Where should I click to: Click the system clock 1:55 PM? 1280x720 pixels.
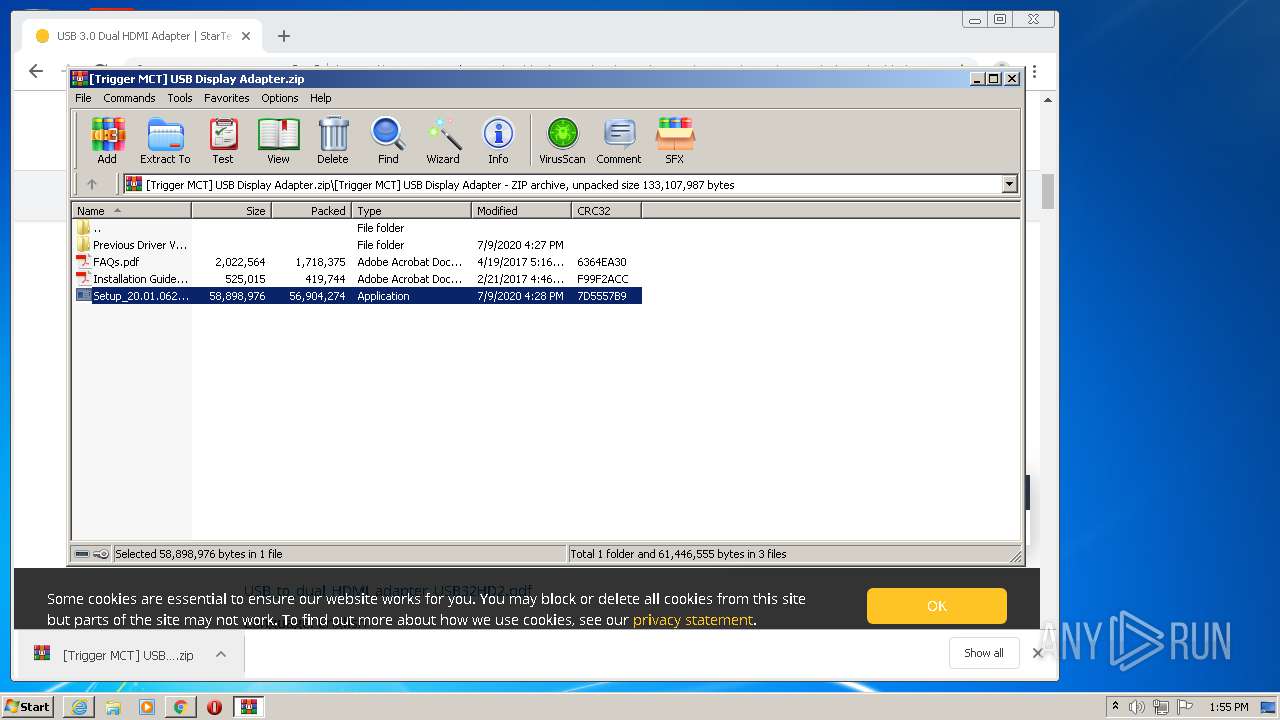pos(1229,707)
